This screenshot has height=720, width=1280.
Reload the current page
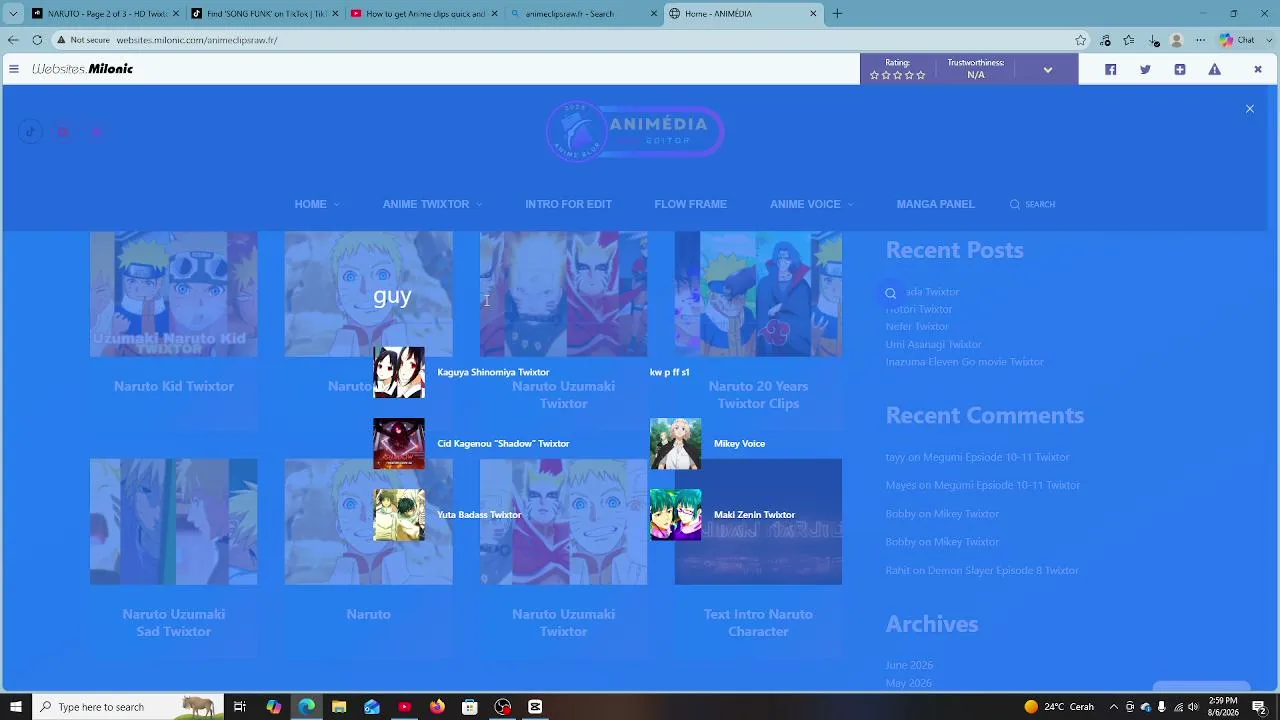(x=37, y=40)
